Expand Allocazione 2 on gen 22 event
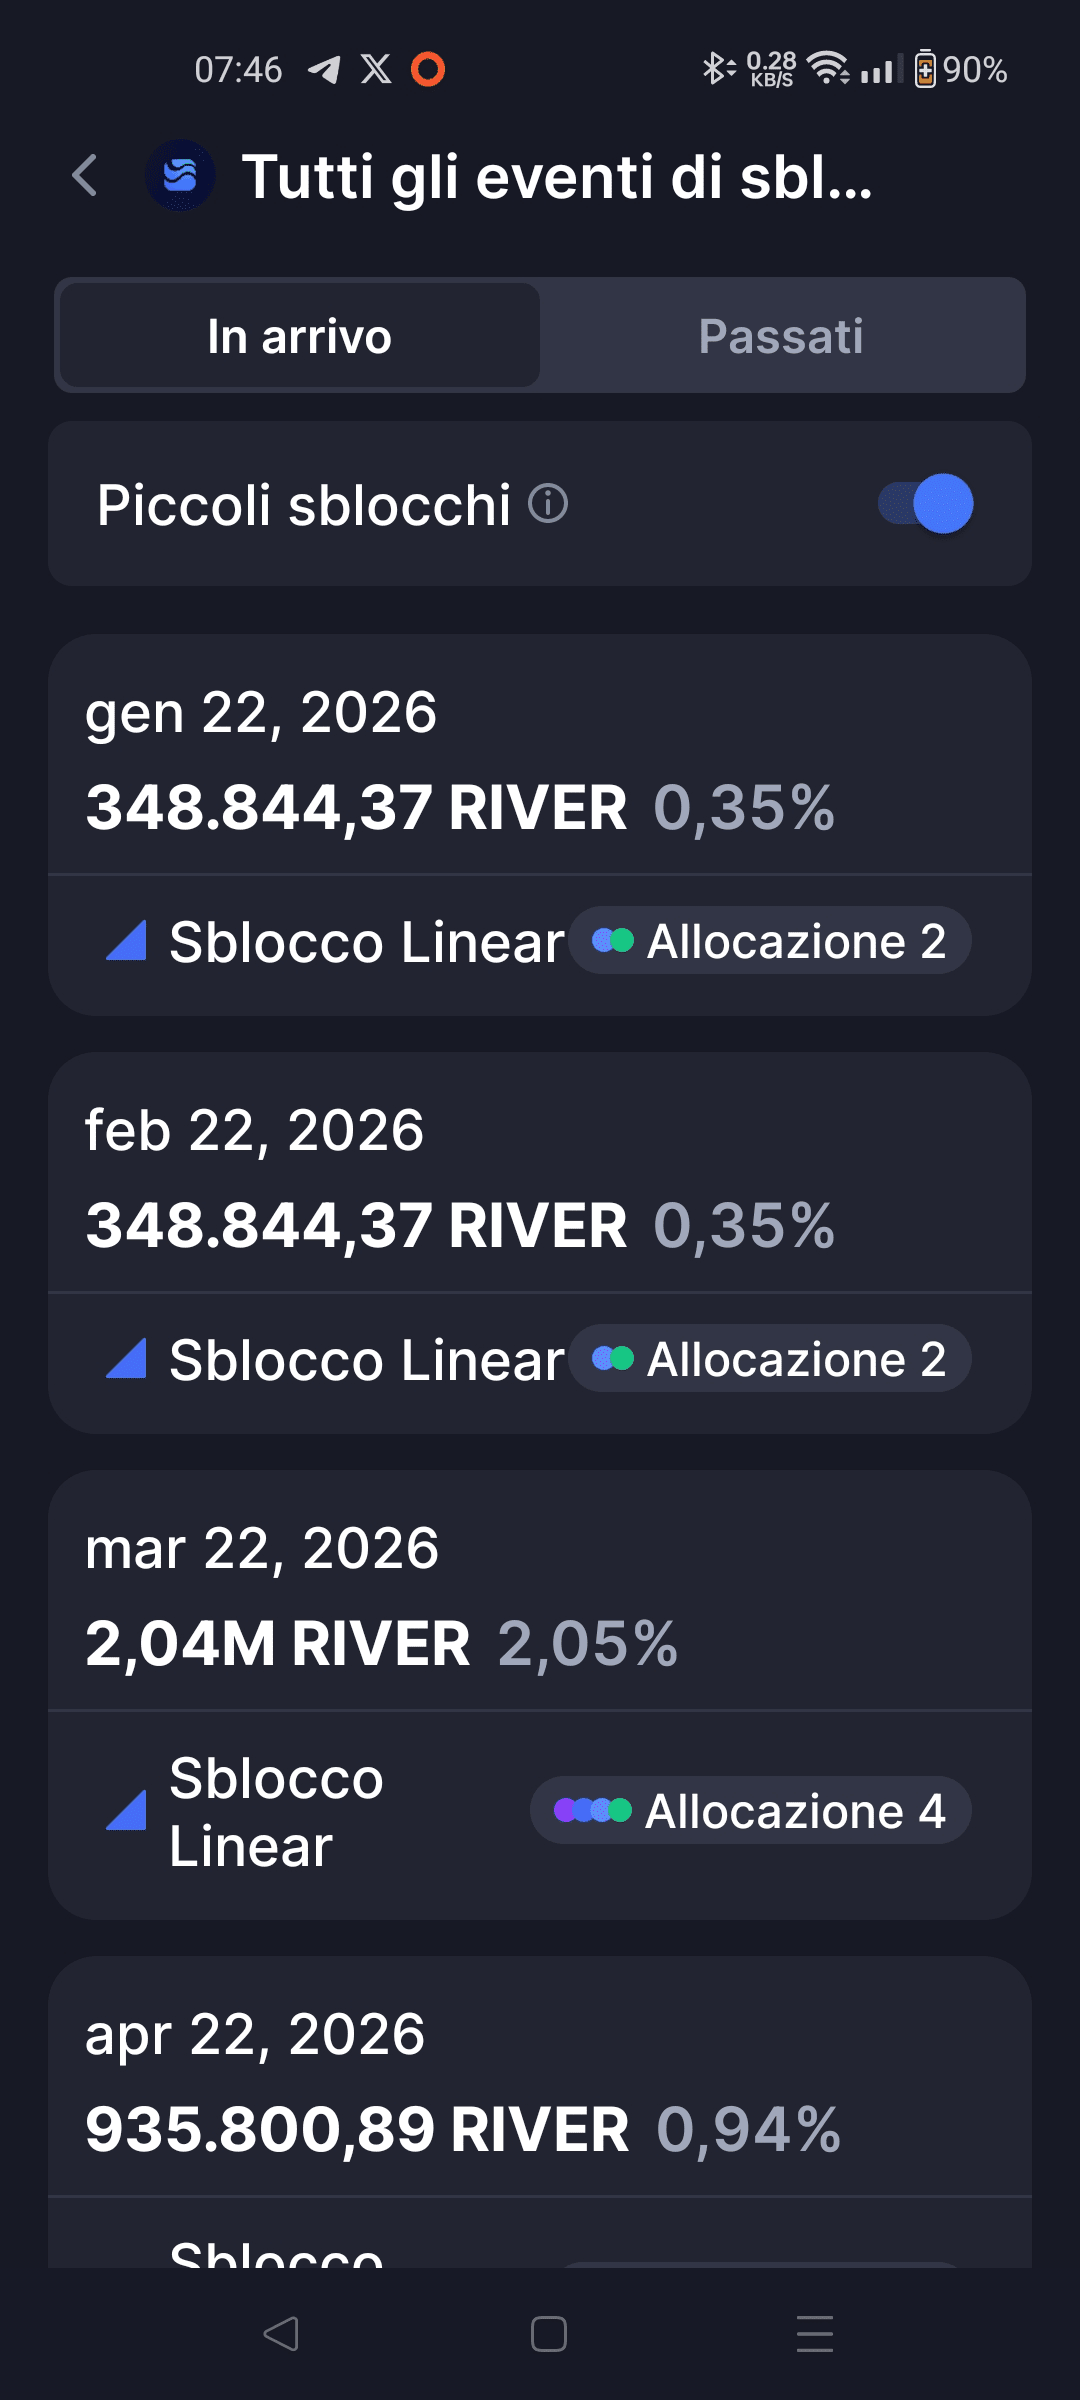The width and height of the screenshot is (1080, 2400). point(770,941)
